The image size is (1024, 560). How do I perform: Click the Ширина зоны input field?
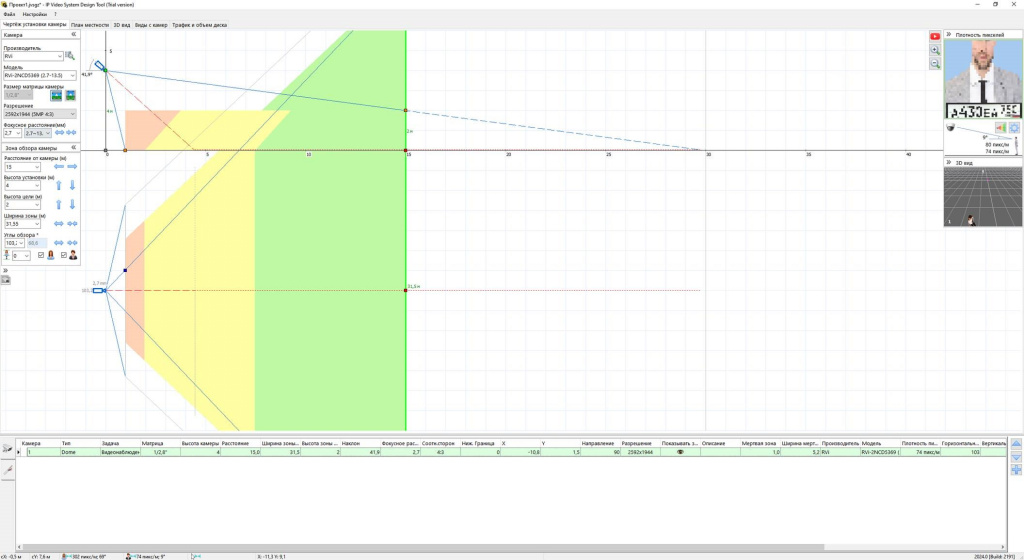coord(19,223)
